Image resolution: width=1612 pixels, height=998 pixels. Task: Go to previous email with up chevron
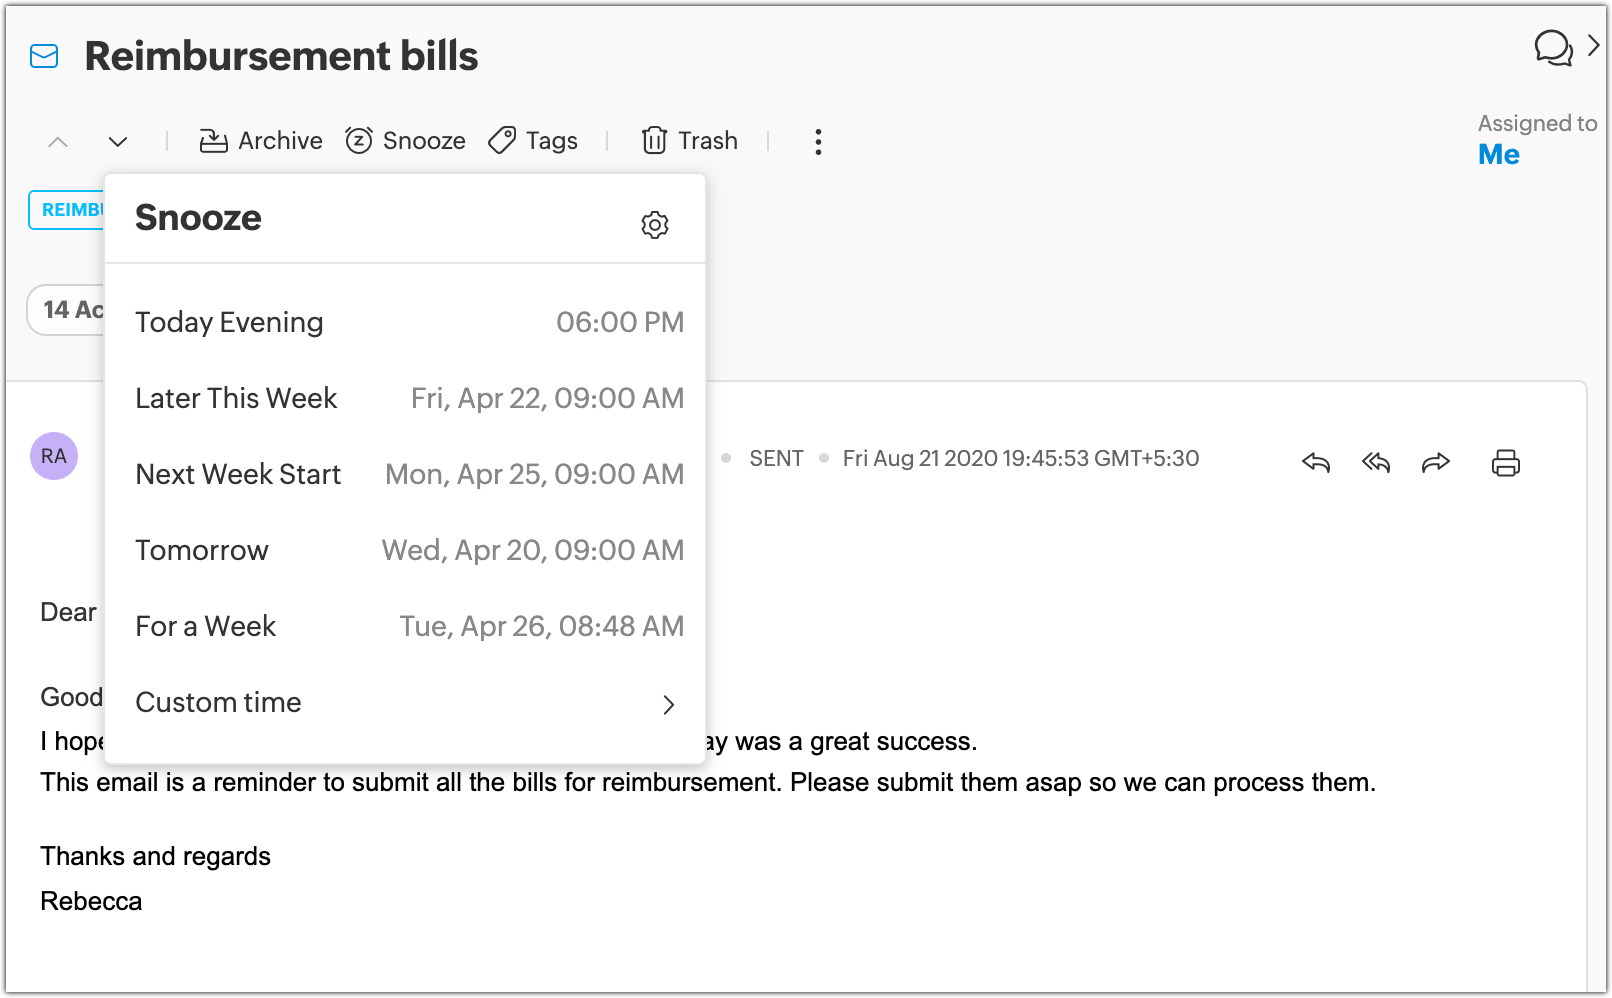tap(58, 142)
